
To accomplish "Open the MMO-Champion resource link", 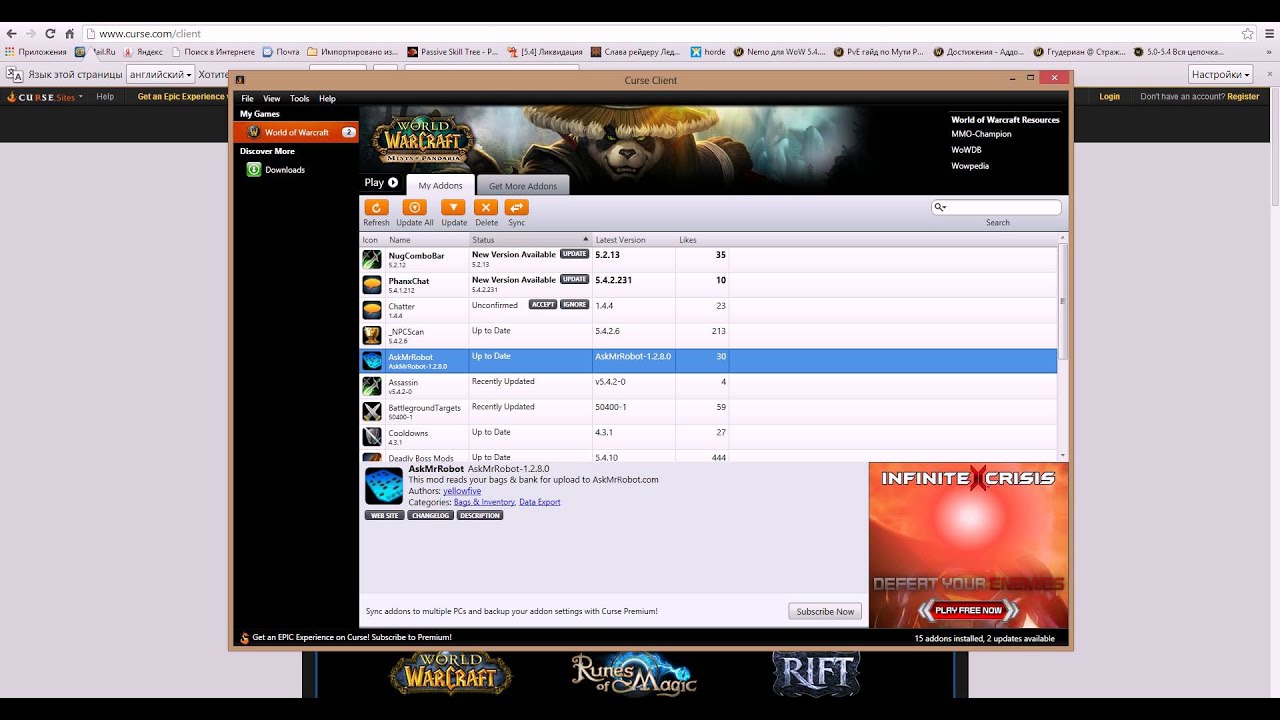I will 981,134.
